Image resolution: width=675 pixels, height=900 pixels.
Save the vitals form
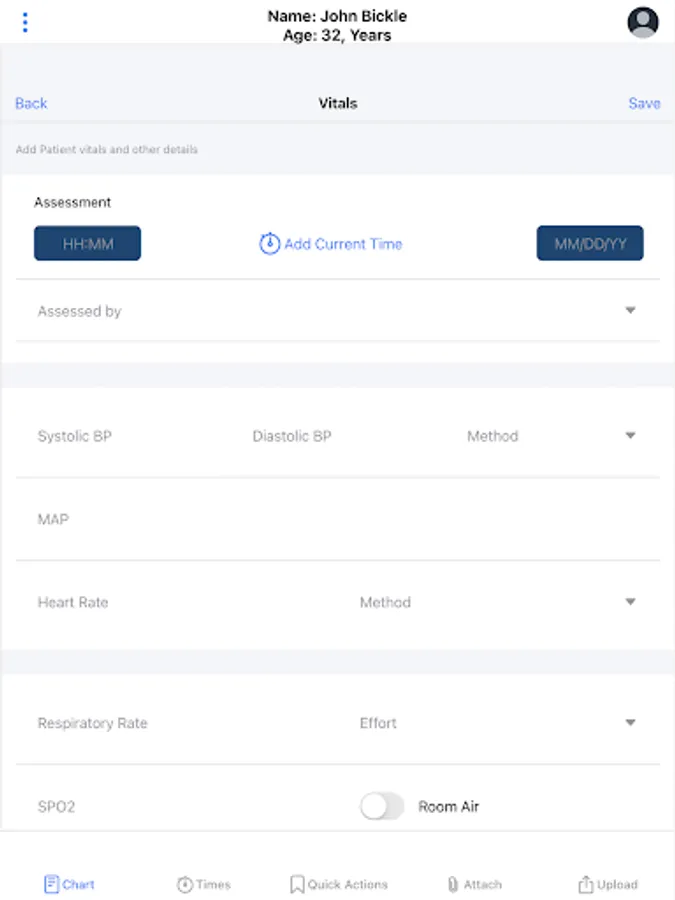(644, 103)
